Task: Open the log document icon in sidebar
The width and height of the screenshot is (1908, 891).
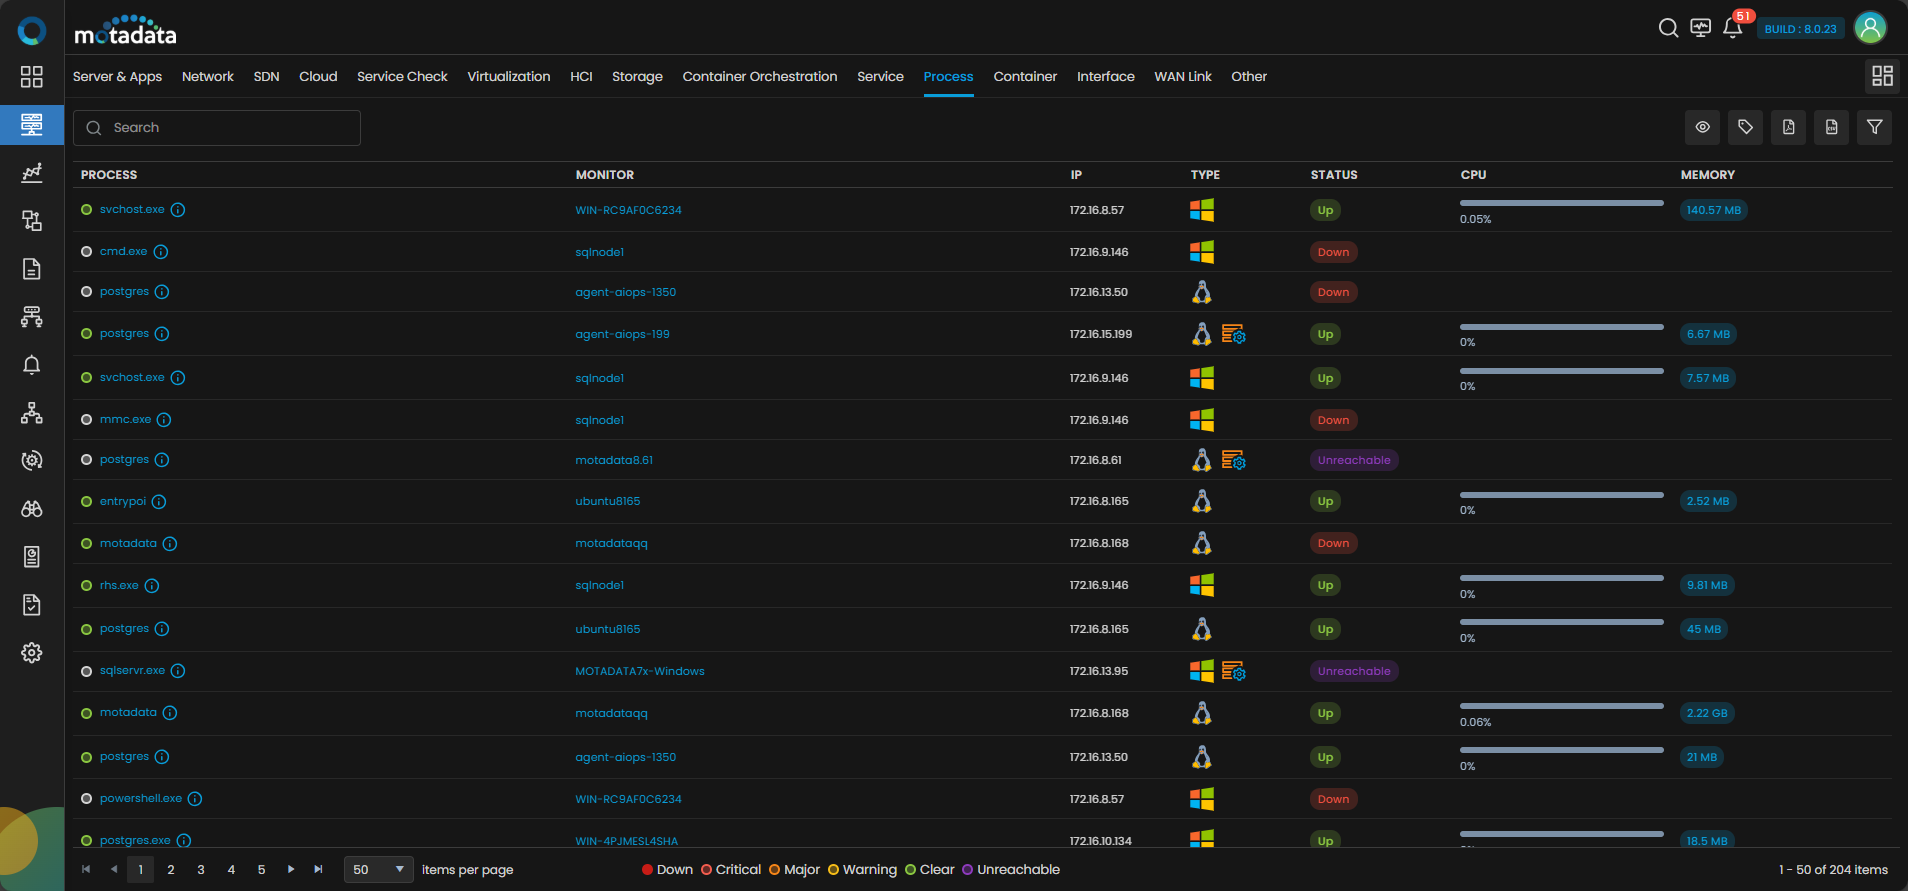Action: point(32,269)
